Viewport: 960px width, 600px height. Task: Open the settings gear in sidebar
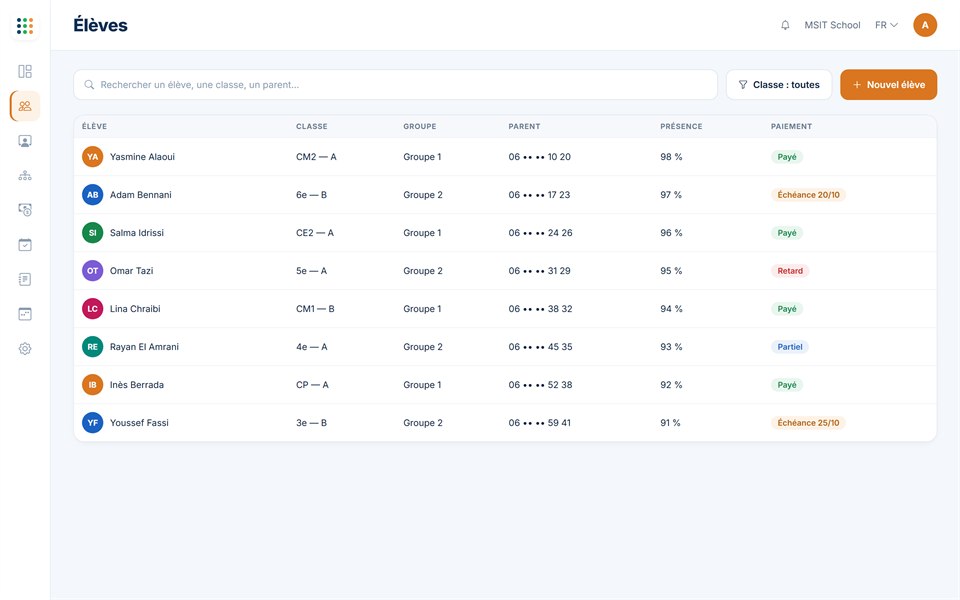click(x=25, y=349)
